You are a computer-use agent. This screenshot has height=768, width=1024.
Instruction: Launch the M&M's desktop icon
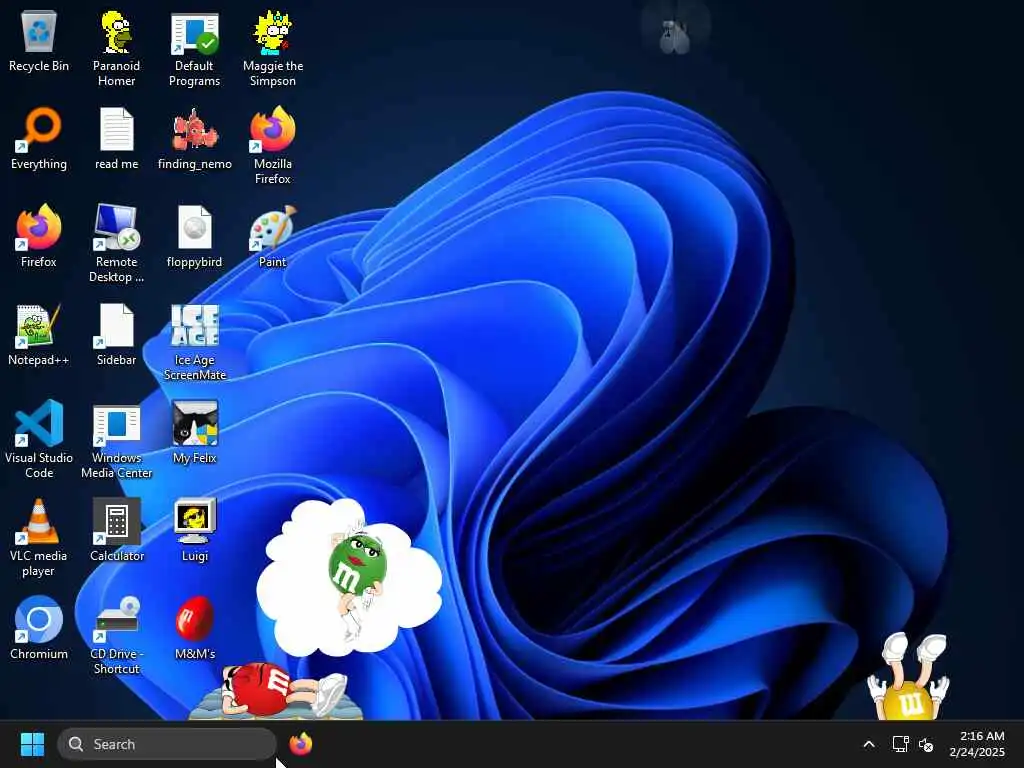click(195, 628)
